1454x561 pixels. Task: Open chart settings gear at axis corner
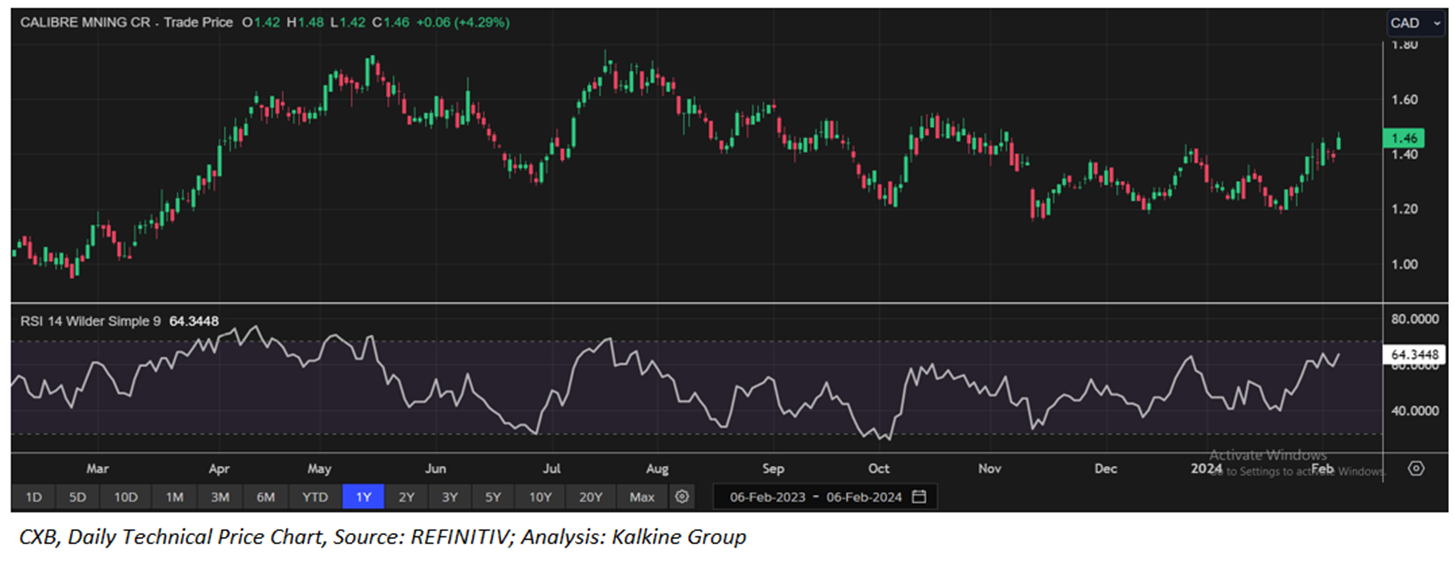[1416, 468]
